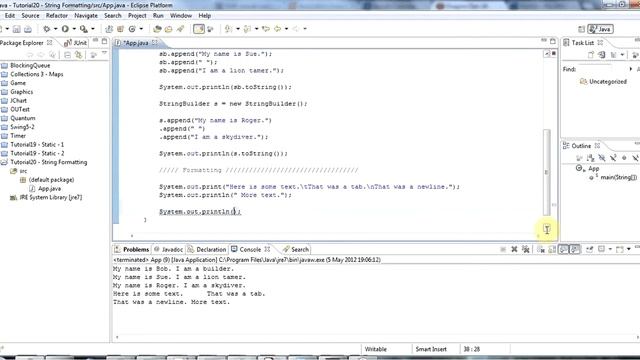The height and width of the screenshot is (360, 640).
Task: Switch to the Problems tab
Action: (132, 249)
